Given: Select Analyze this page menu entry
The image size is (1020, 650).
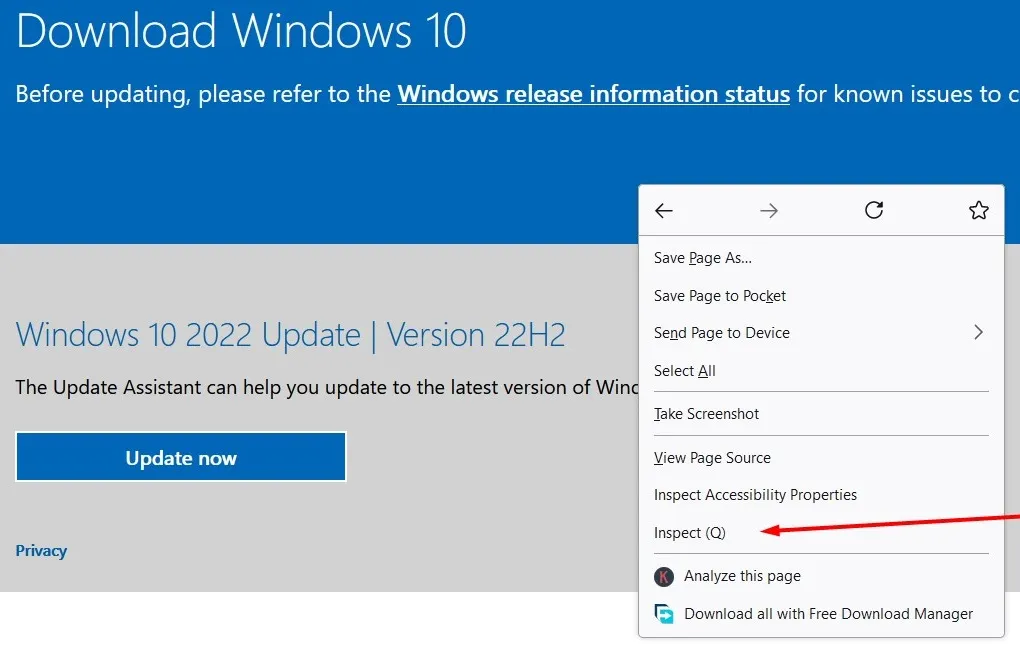Looking at the screenshot, I should point(821,576).
